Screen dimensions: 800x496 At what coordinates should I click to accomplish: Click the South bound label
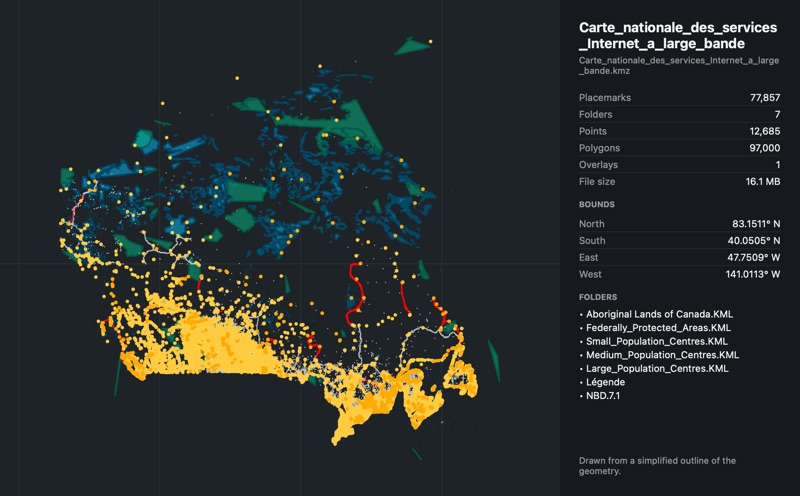point(592,241)
